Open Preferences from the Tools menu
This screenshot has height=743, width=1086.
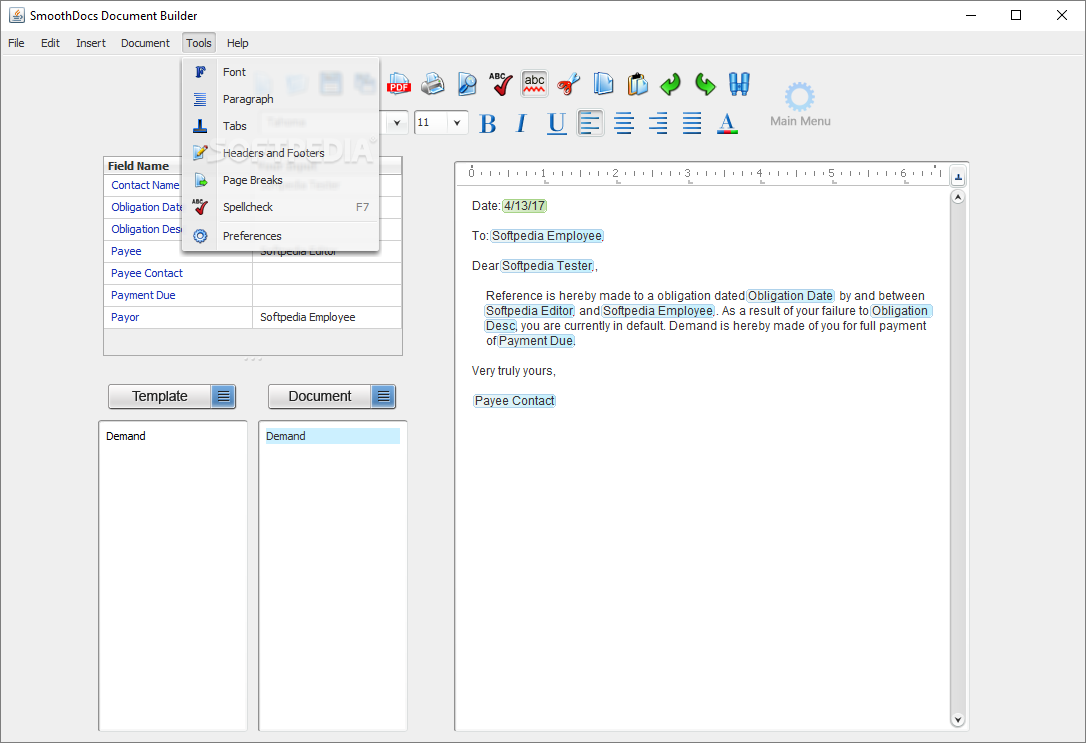[x=281, y=236]
